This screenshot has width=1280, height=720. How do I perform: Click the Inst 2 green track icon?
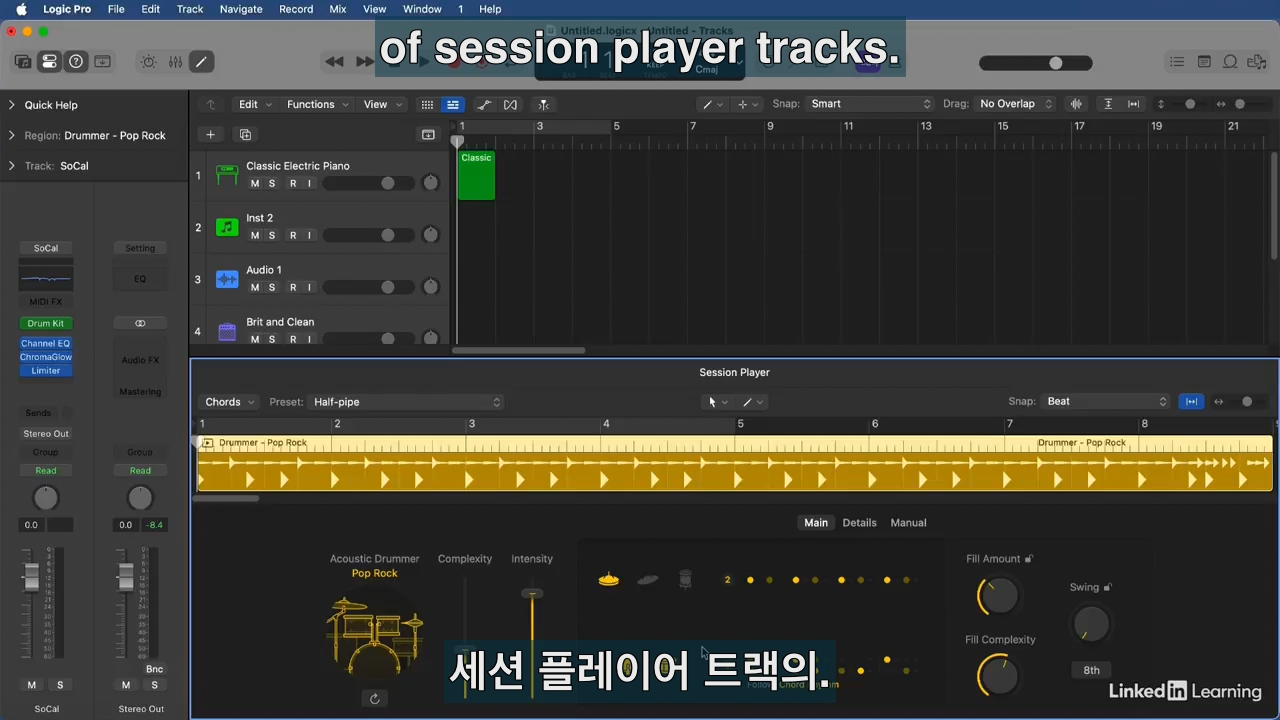pyautogui.click(x=227, y=227)
